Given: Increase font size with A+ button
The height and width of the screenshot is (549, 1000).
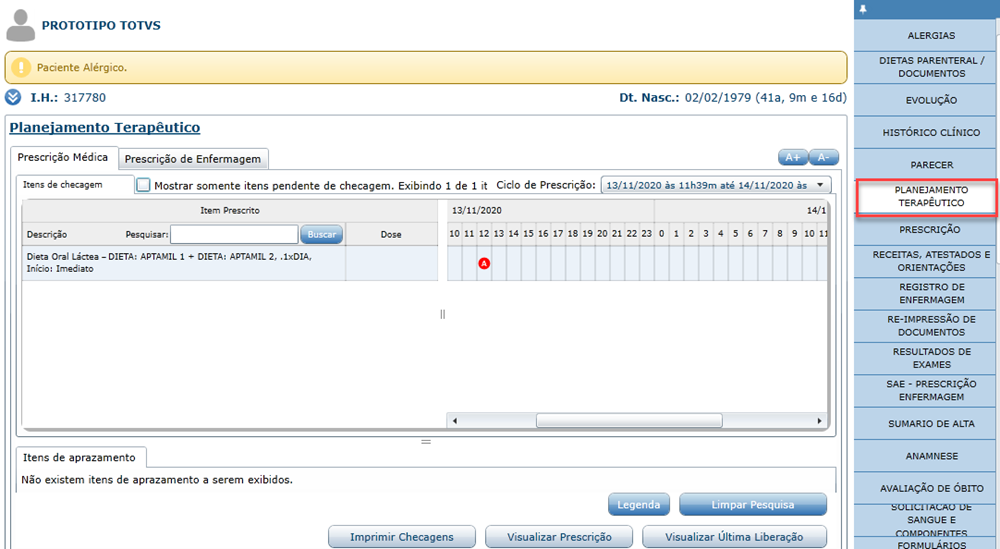Looking at the screenshot, I should pyautogui.click(x=793, y=157).
